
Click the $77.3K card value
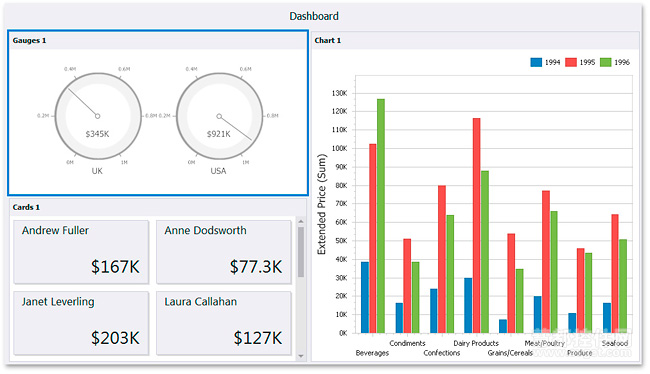click(x=256, y=267)
